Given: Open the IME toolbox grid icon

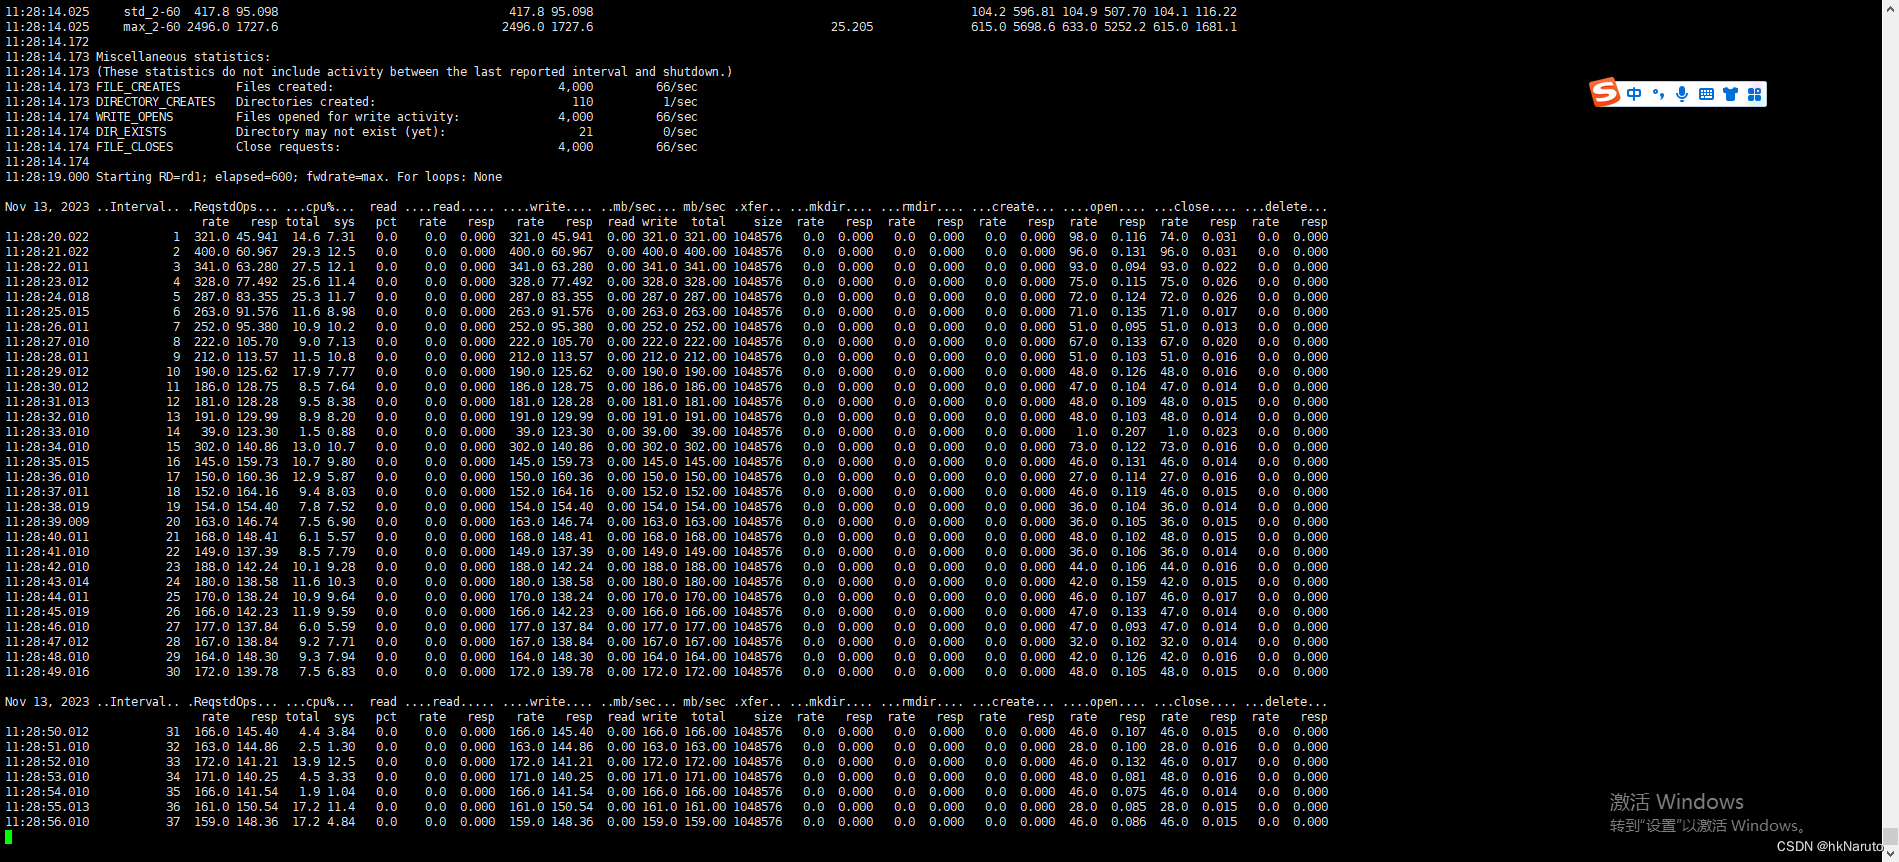Looking at the screenshot, I should [x=1754, y=94].
